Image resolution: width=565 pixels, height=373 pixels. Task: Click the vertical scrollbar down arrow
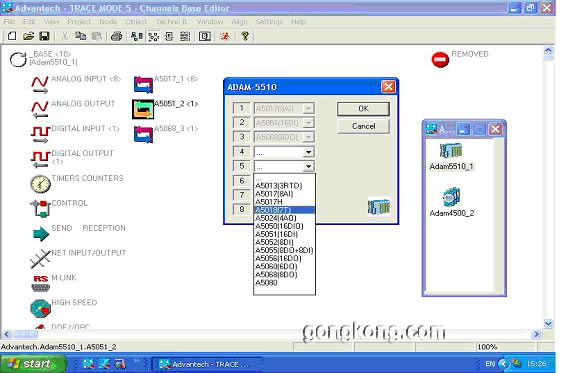click(x=548, y=323)
